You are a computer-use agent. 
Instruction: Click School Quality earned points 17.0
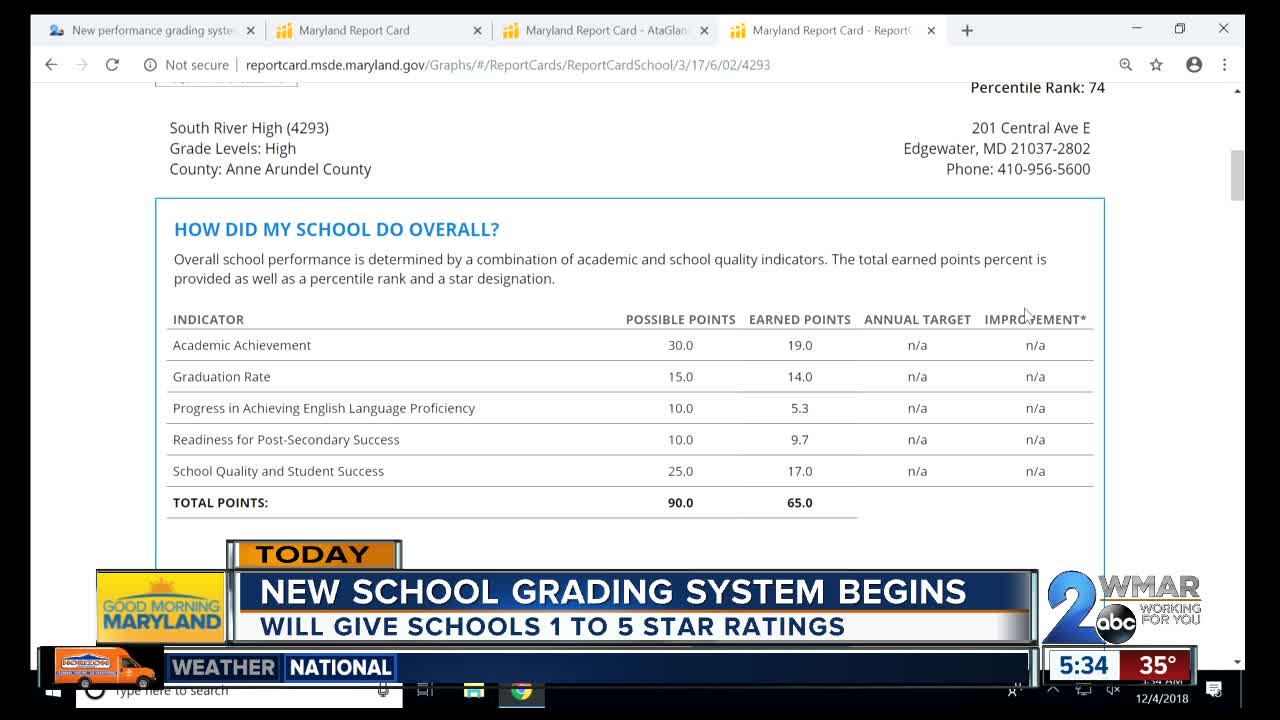coord(800,471)
